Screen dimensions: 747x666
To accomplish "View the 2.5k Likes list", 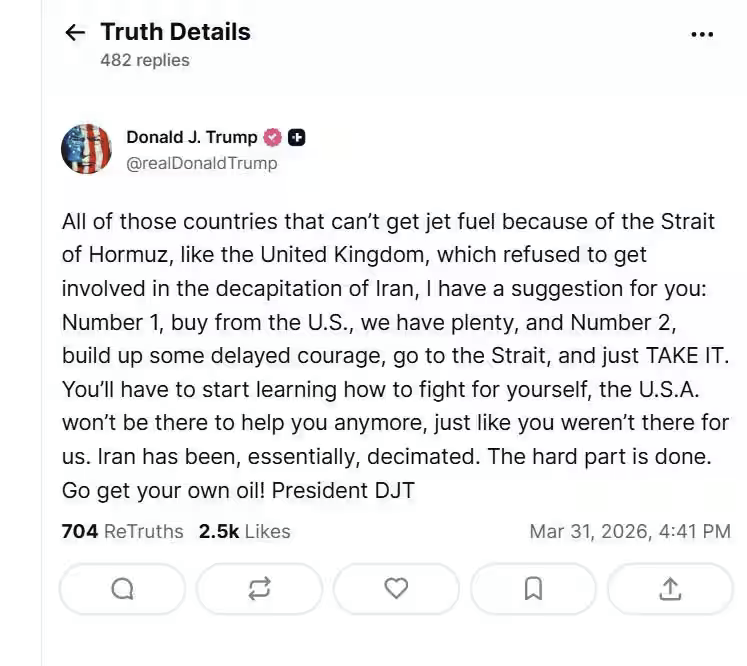I will pos(244,531).
